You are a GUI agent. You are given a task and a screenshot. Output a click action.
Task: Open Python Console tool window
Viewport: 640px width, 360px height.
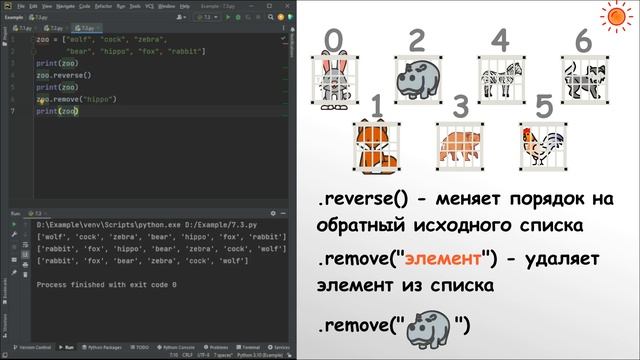176,347
